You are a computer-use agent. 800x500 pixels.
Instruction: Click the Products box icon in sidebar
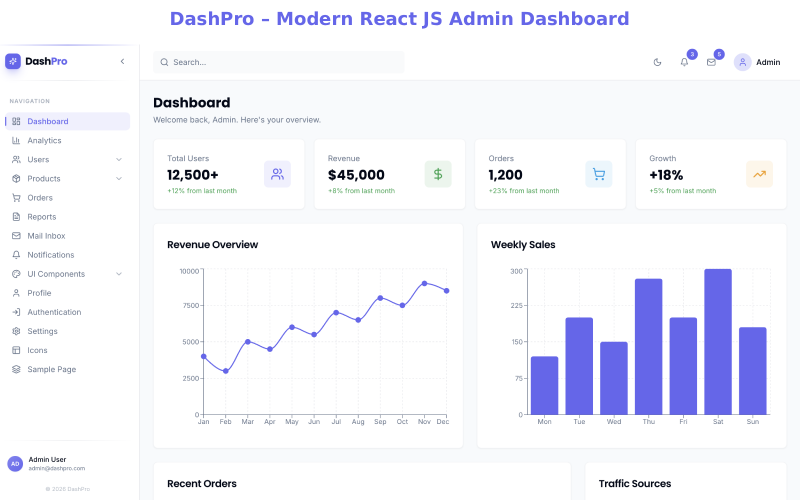[x=16, y=179]
